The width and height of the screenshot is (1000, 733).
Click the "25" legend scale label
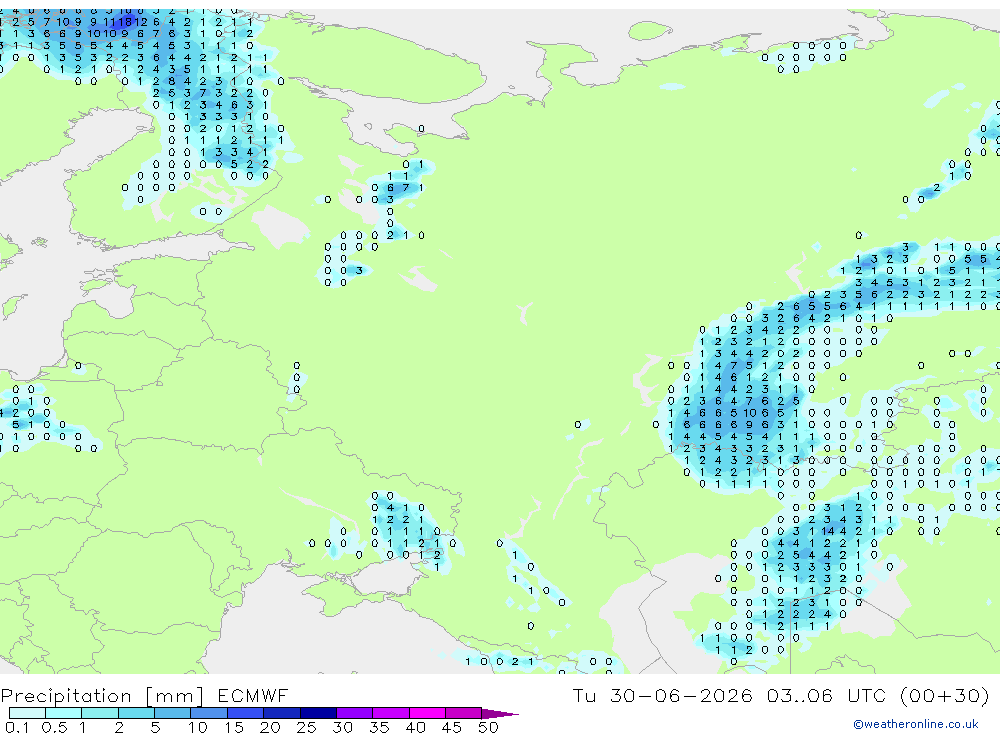click(x=306, y=727)
